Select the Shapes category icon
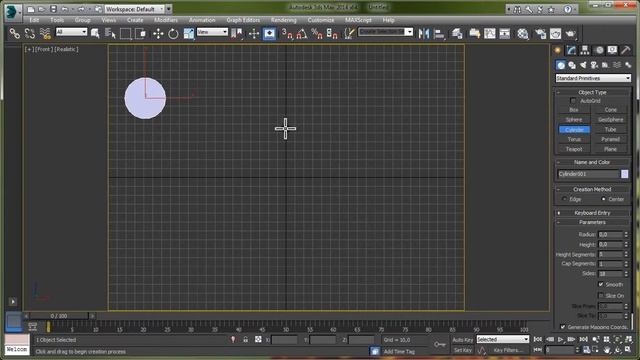 tap(572, 65)
